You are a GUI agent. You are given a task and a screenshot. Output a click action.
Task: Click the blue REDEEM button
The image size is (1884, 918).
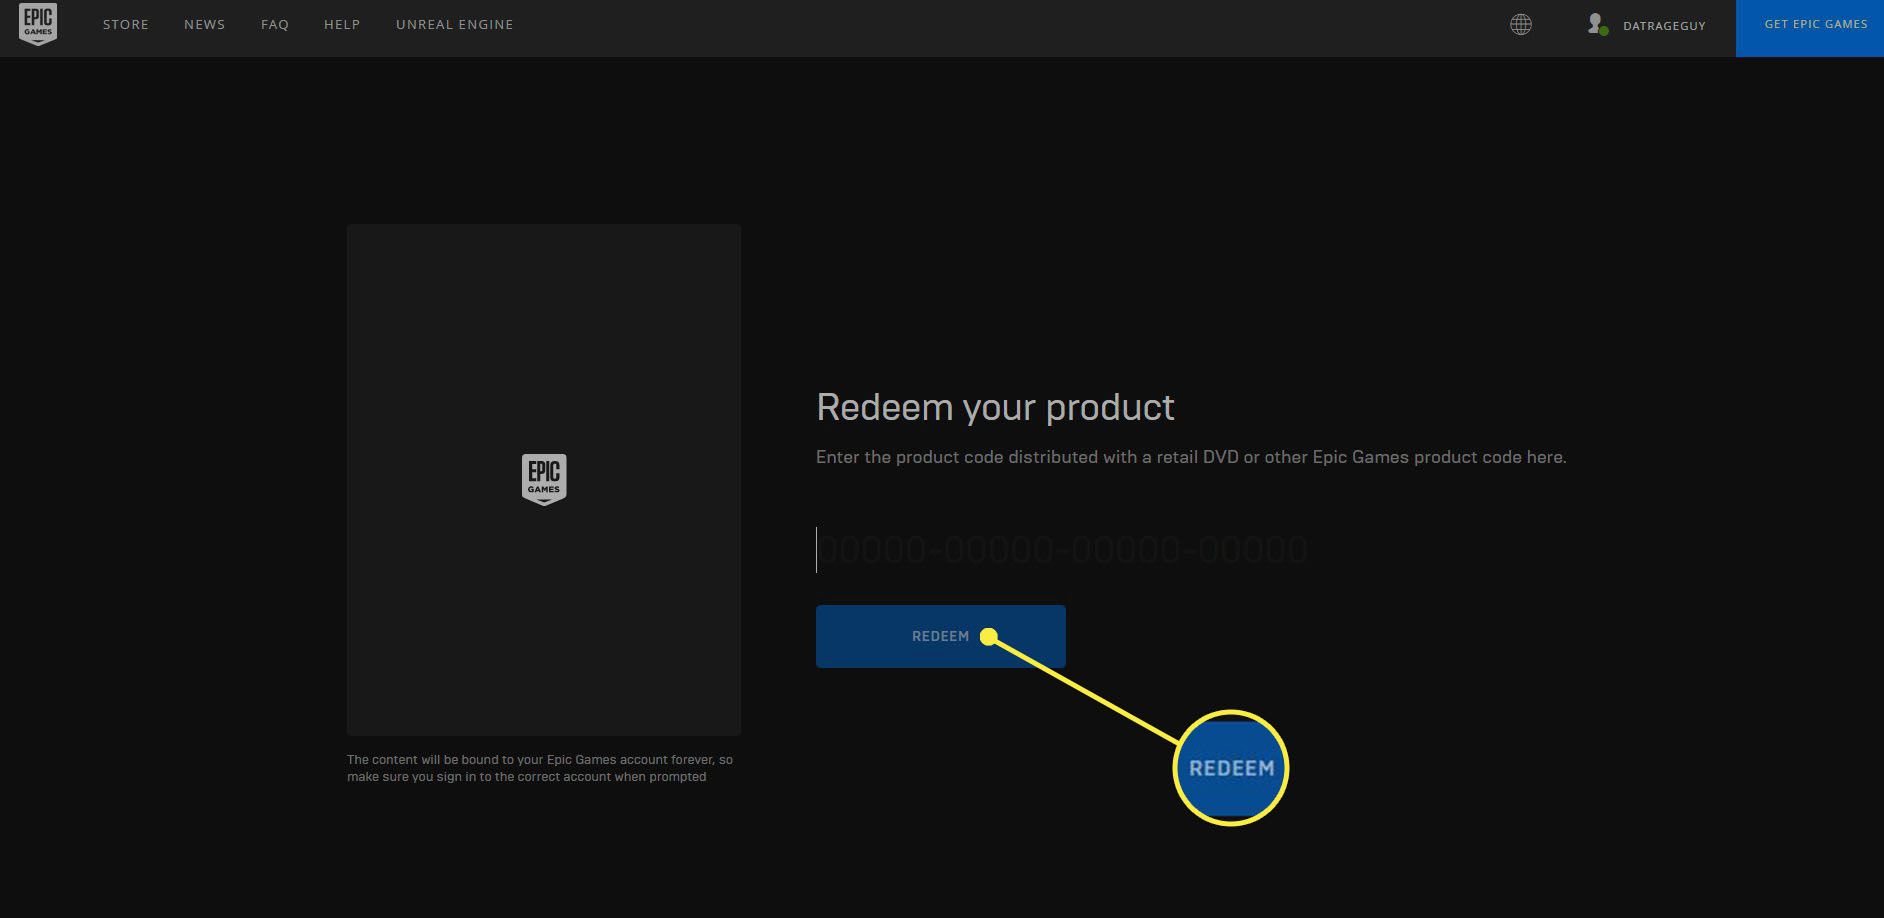tap(940, 636)
